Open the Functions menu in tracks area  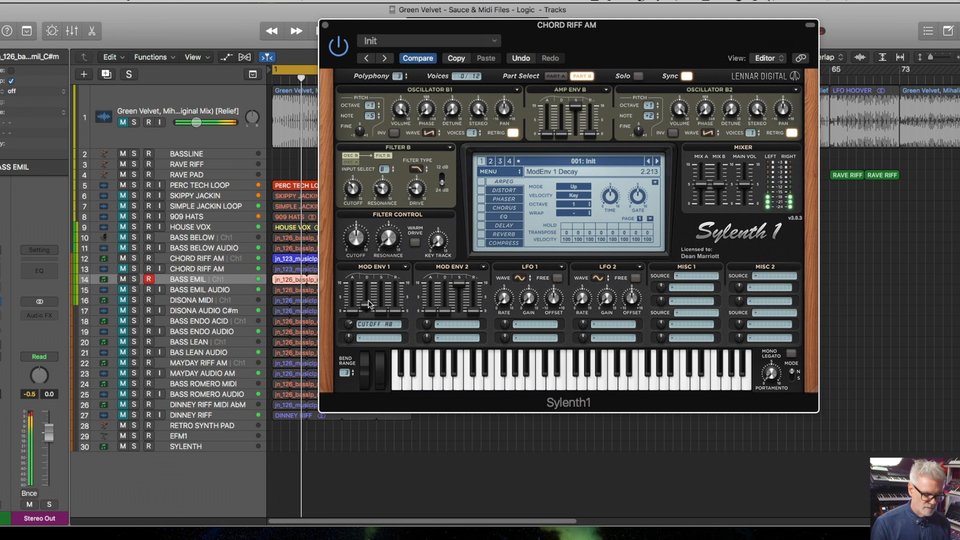(154, 57)
